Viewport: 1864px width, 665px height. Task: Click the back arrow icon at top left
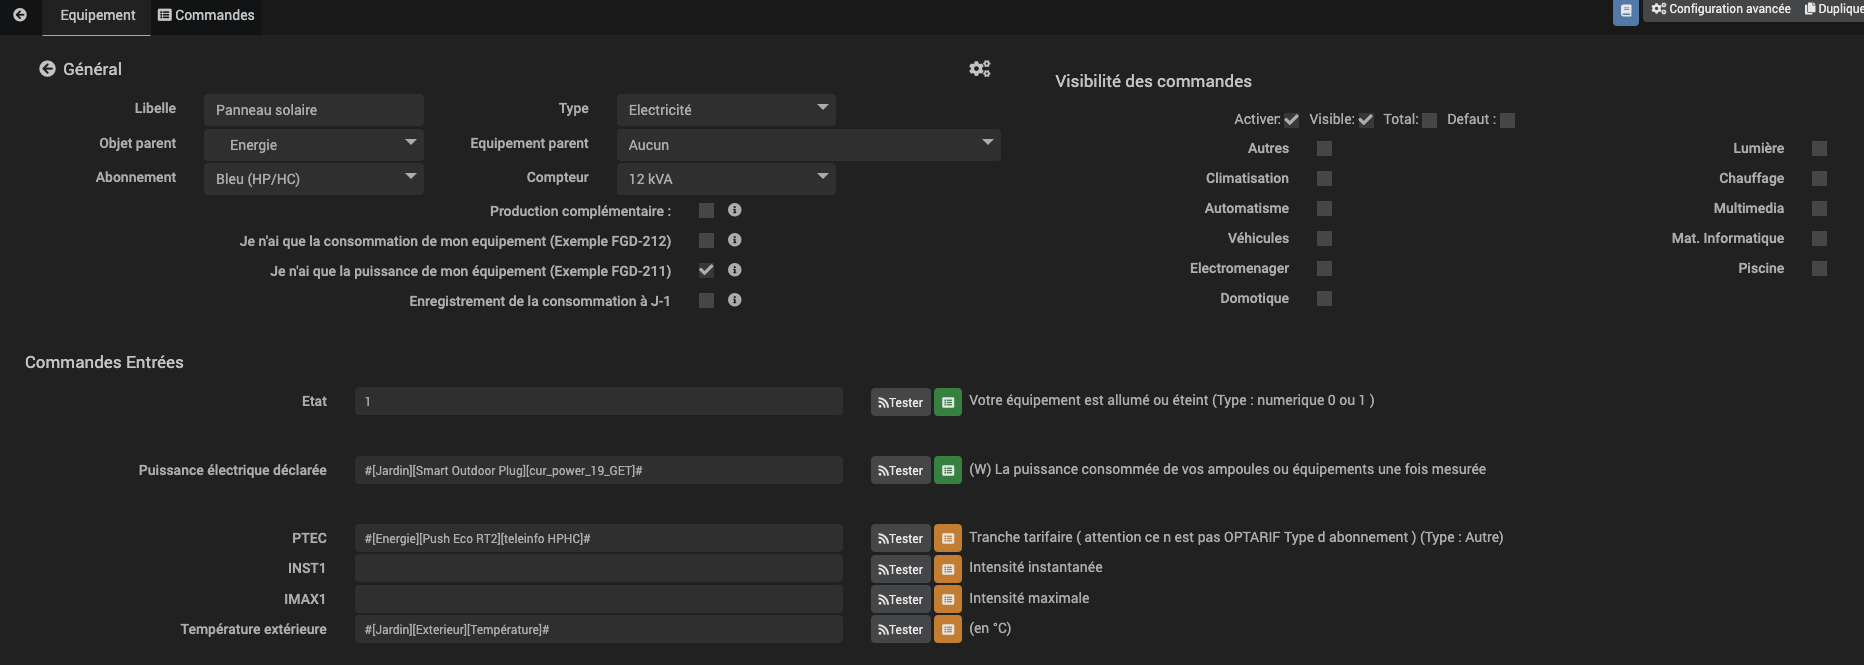click(20, 15)
